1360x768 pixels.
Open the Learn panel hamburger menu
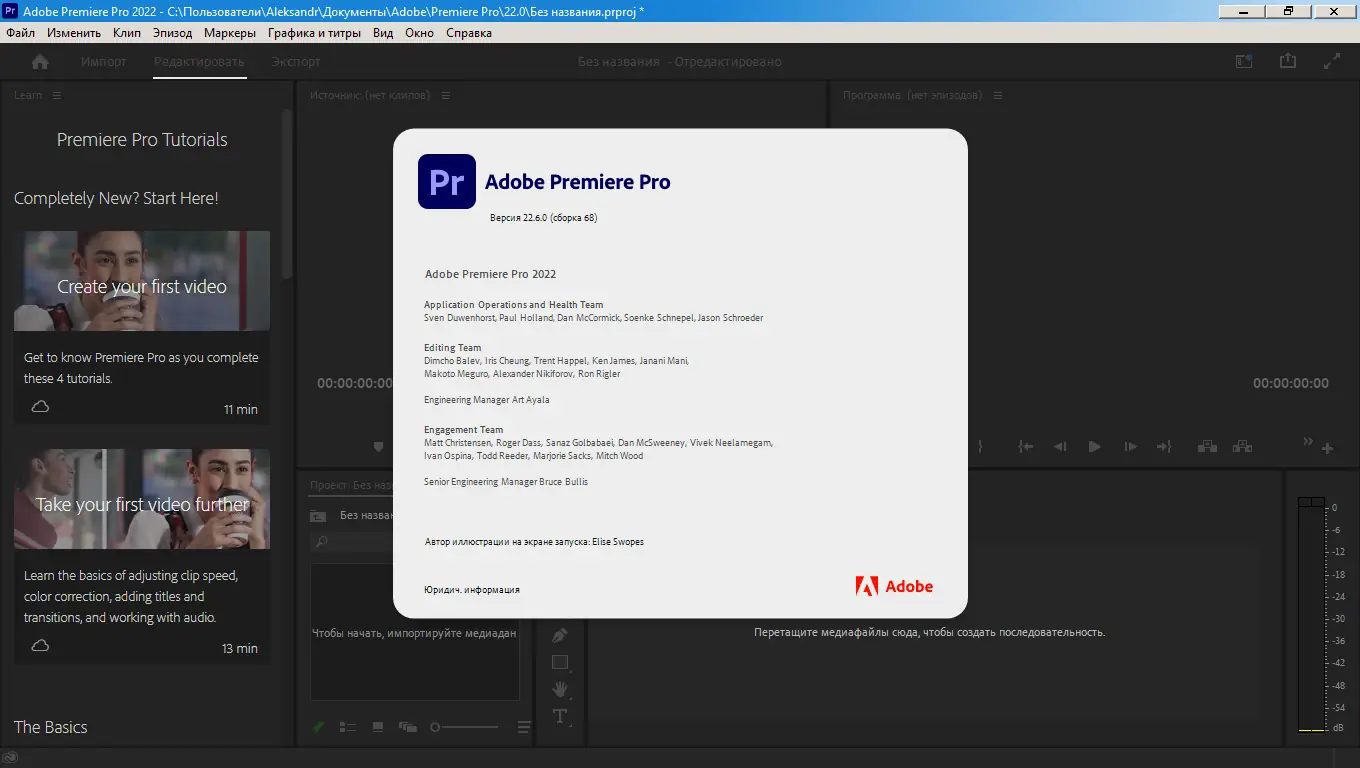point(57,95)
